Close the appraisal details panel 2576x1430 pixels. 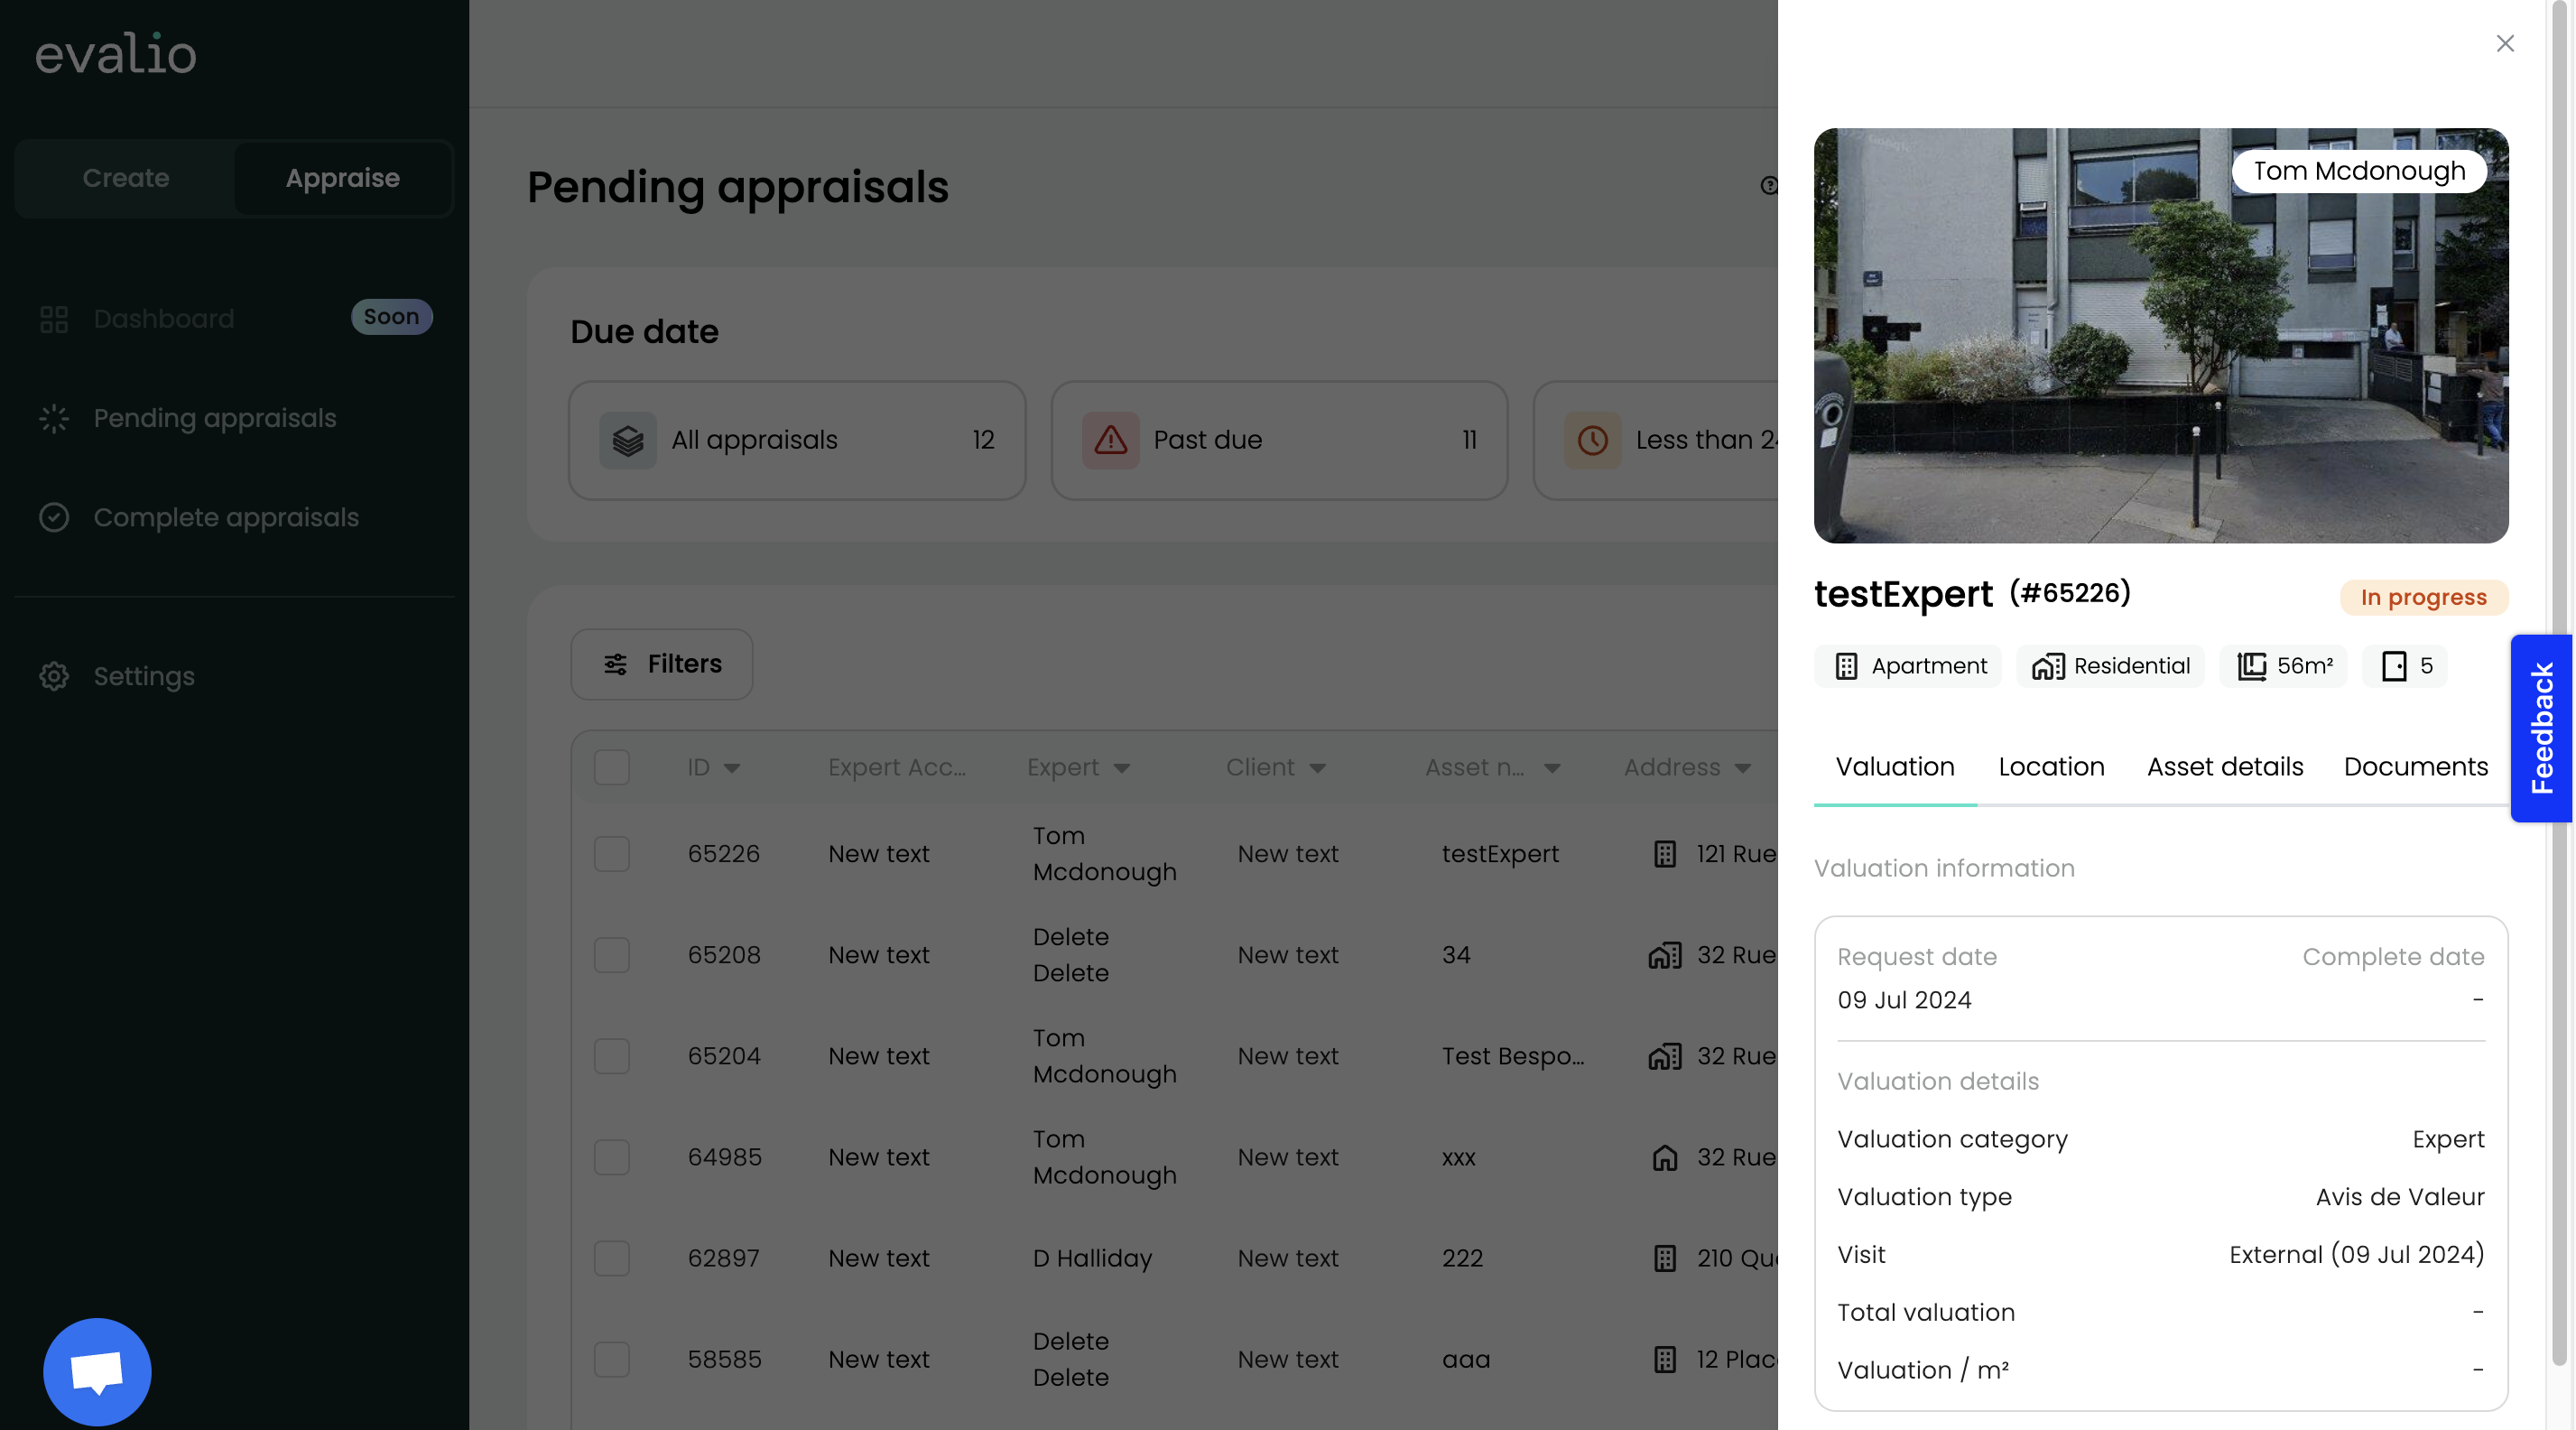(2504, 43)
